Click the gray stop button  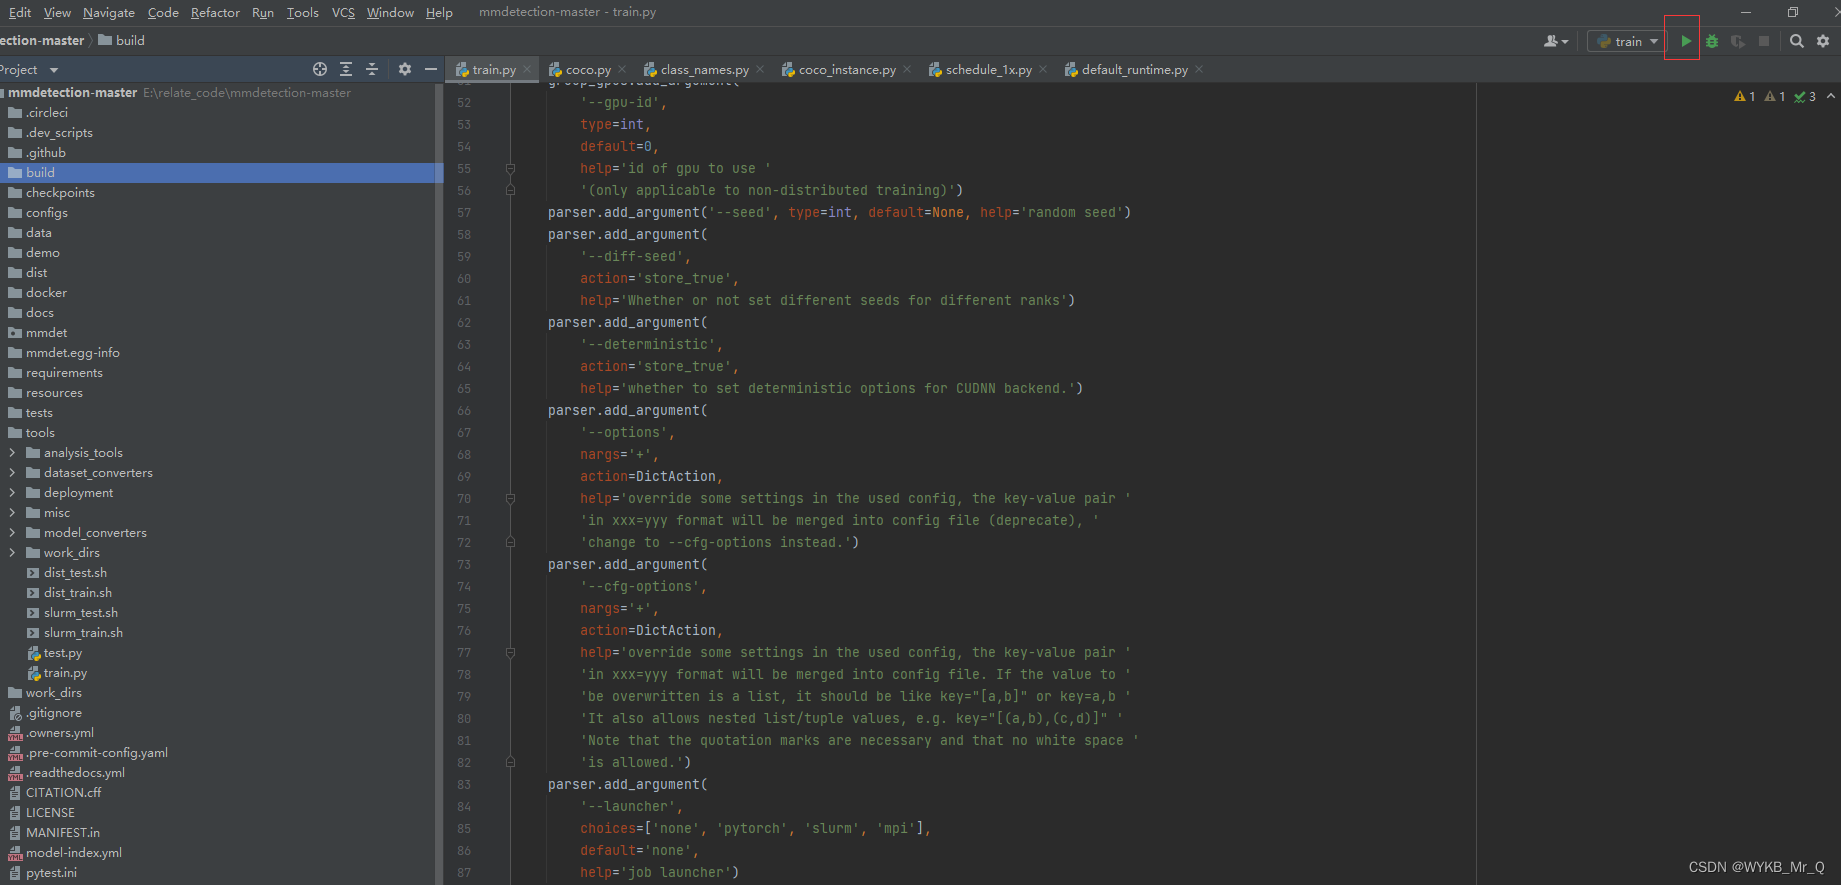pos(1764,41)
